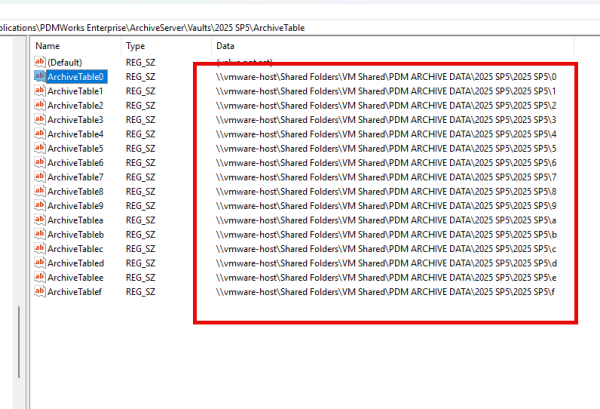Image resolution: width=600 pixels, height=409 pixels.
Task: Click the ArchiveTablea string value icon
Action: pos(40,220)
